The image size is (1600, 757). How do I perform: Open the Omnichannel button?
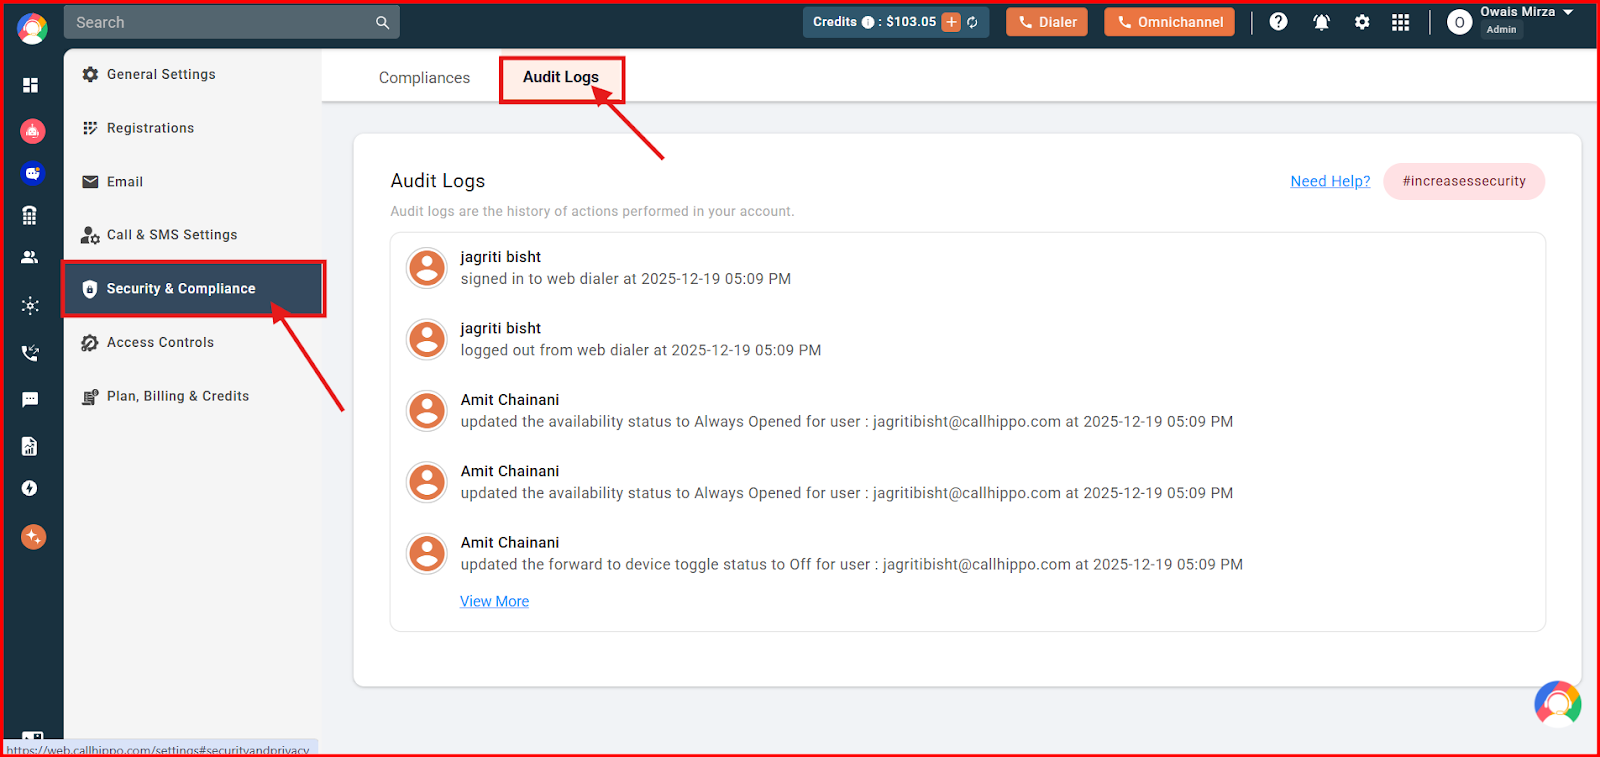click(x=1169, y=22)
